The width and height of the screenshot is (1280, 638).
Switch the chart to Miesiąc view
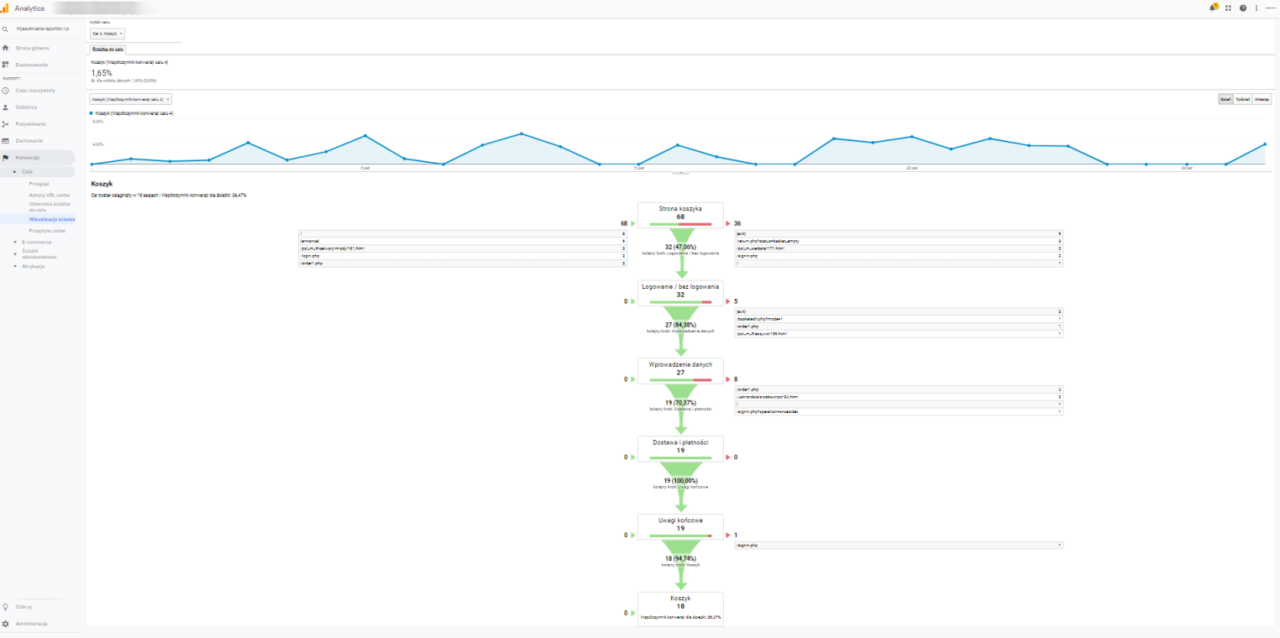[1262, 99]
